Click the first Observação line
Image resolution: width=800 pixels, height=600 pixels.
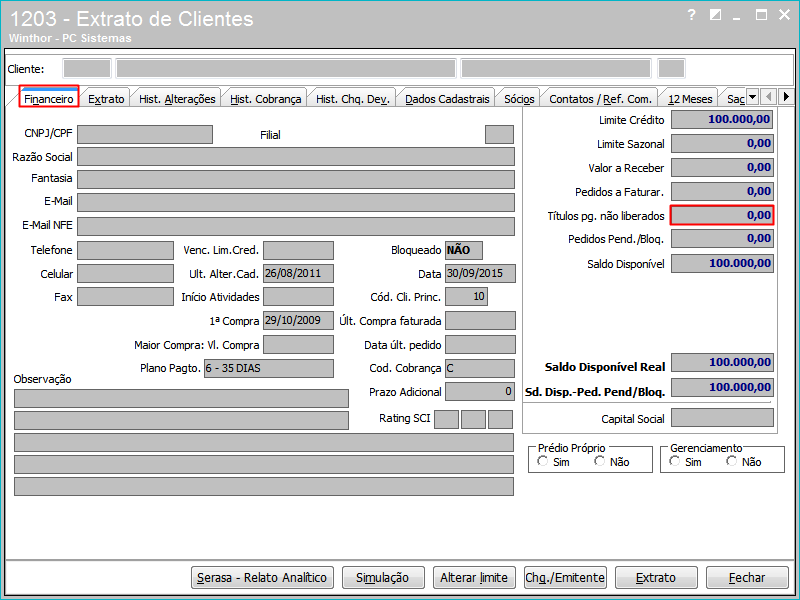pyautogui.click(x=181, y=398)
